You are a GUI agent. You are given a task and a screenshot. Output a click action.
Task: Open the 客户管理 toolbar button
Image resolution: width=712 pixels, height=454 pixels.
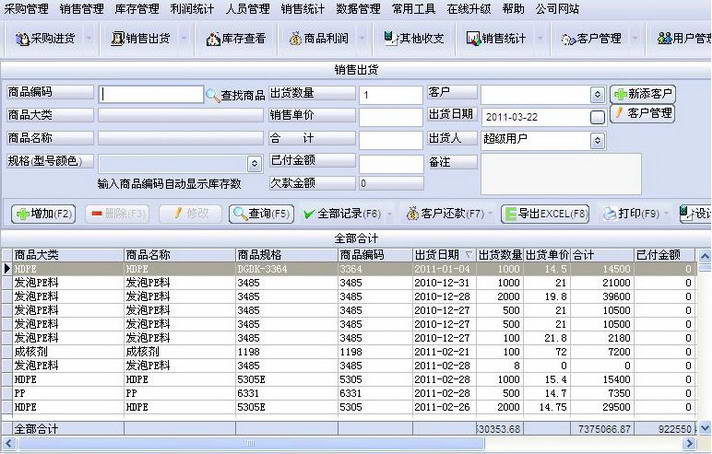(x=591, y=39)
